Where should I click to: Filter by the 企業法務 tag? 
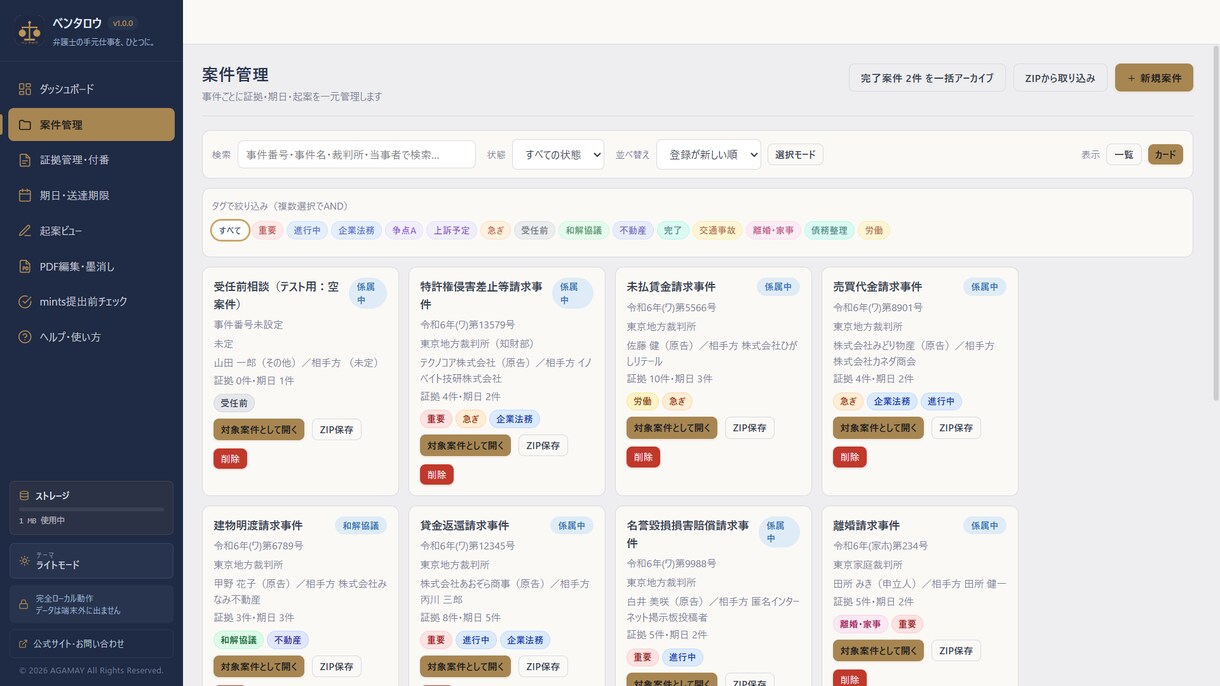356,231
